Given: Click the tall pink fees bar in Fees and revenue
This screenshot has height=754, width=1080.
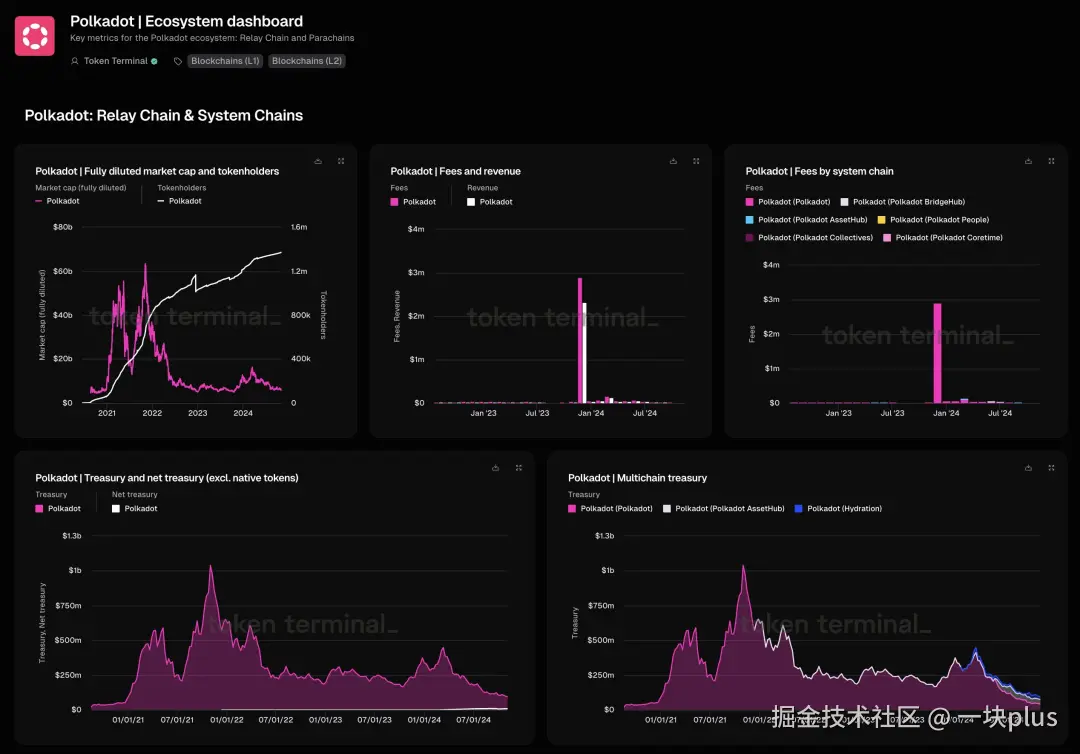Looking at the screenshot, I should pyautogui.click(x=580, y=340).
